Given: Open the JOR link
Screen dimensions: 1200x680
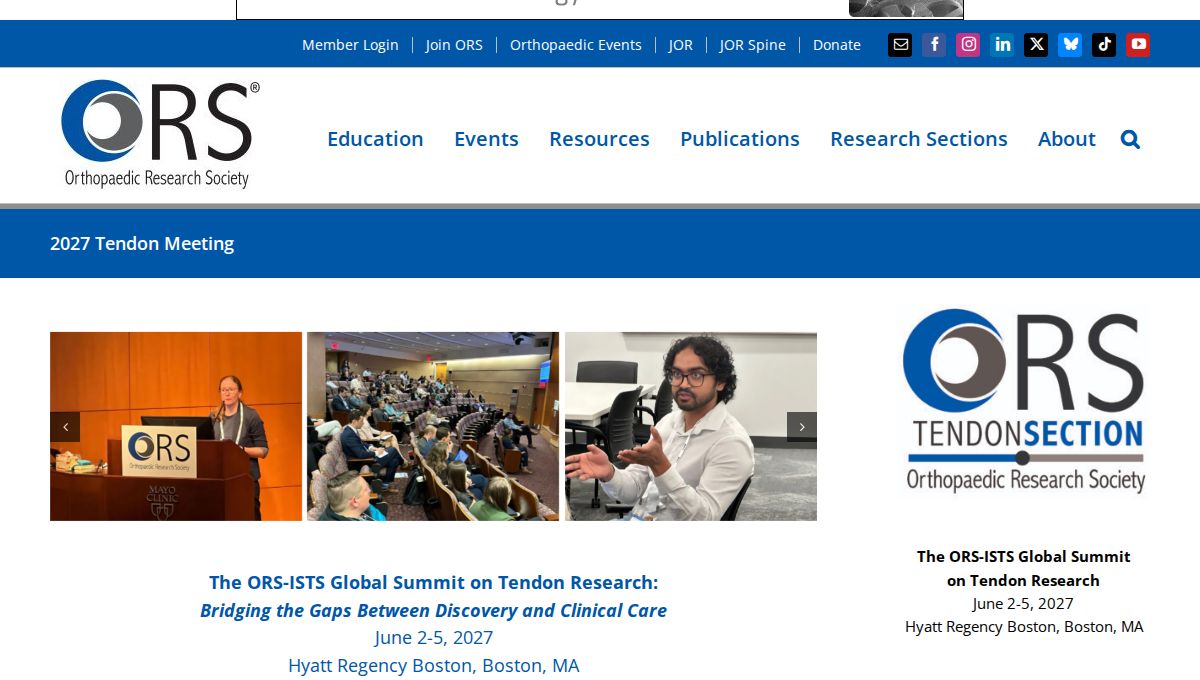Looking at the screenshot, I should click(681, 45).
